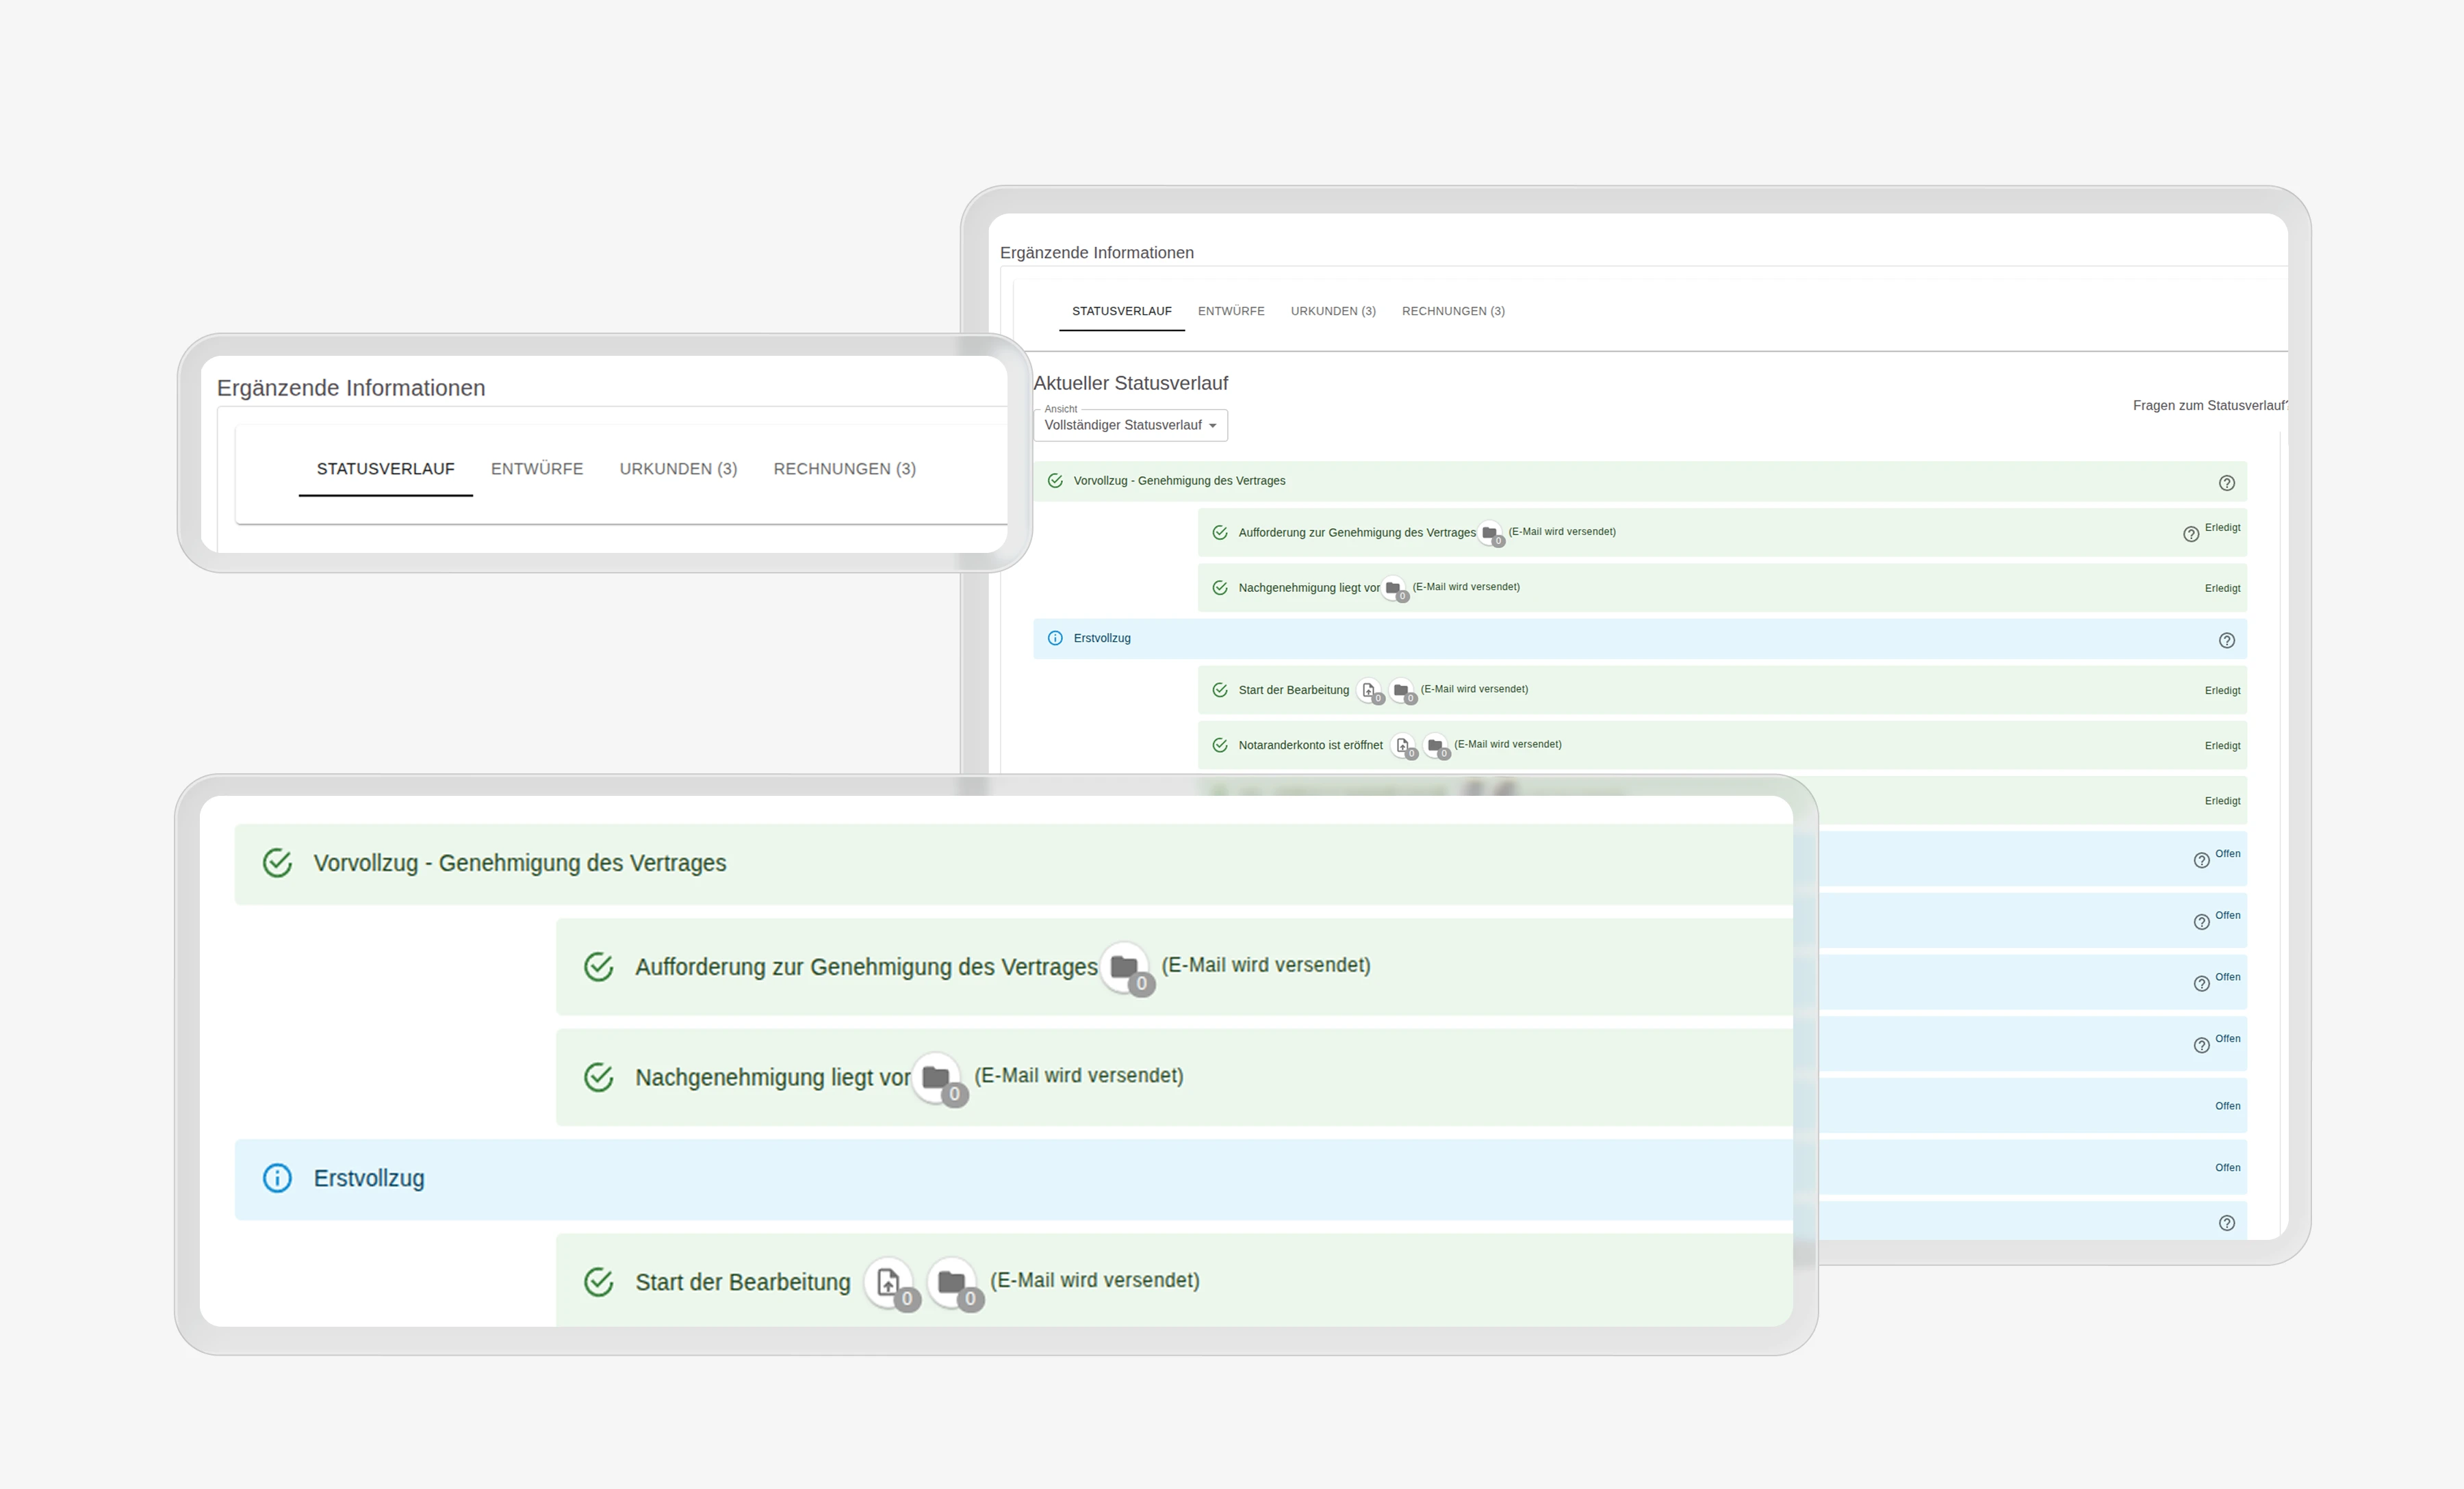Open enlarged folder icon beside Nachgenehmigung liegt vor

tap(936, 1078)
